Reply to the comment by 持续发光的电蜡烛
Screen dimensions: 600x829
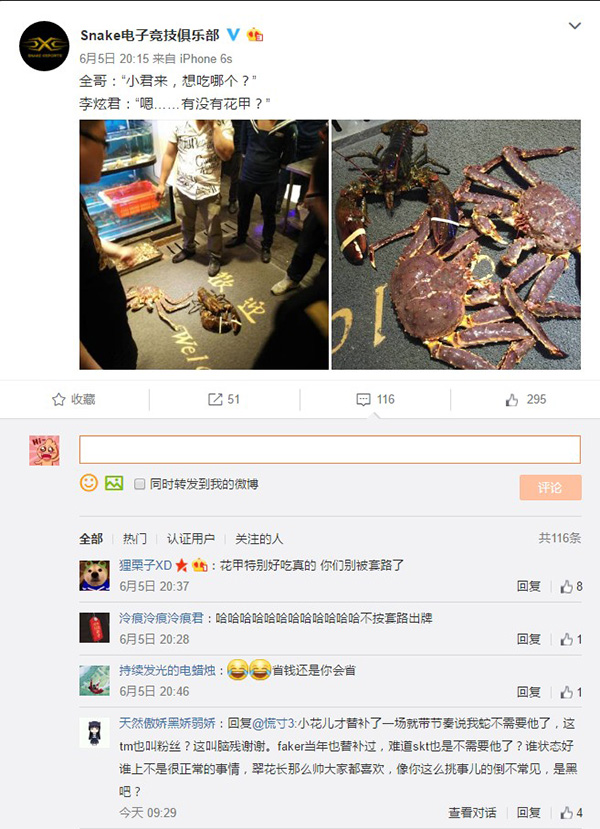(529, 692)
